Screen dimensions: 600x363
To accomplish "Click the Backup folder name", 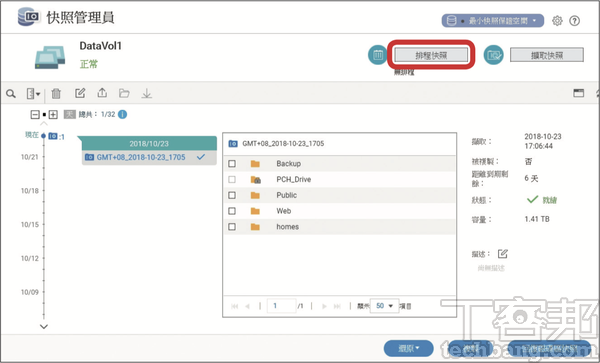I will [289, 164].
